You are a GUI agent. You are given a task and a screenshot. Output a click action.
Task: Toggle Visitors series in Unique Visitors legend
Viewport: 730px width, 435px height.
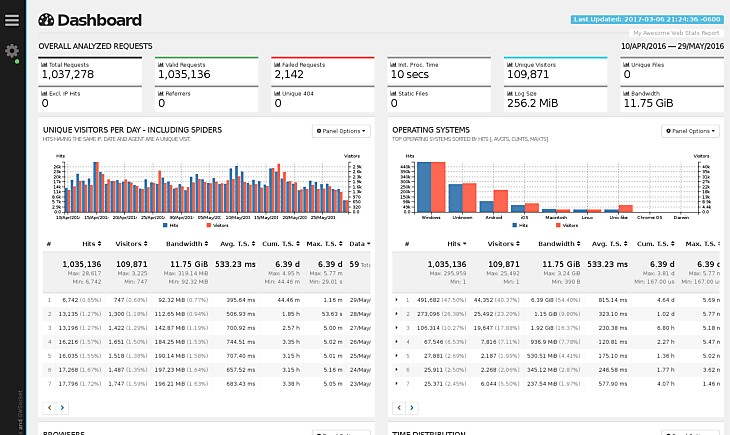[x=214, y=226]
